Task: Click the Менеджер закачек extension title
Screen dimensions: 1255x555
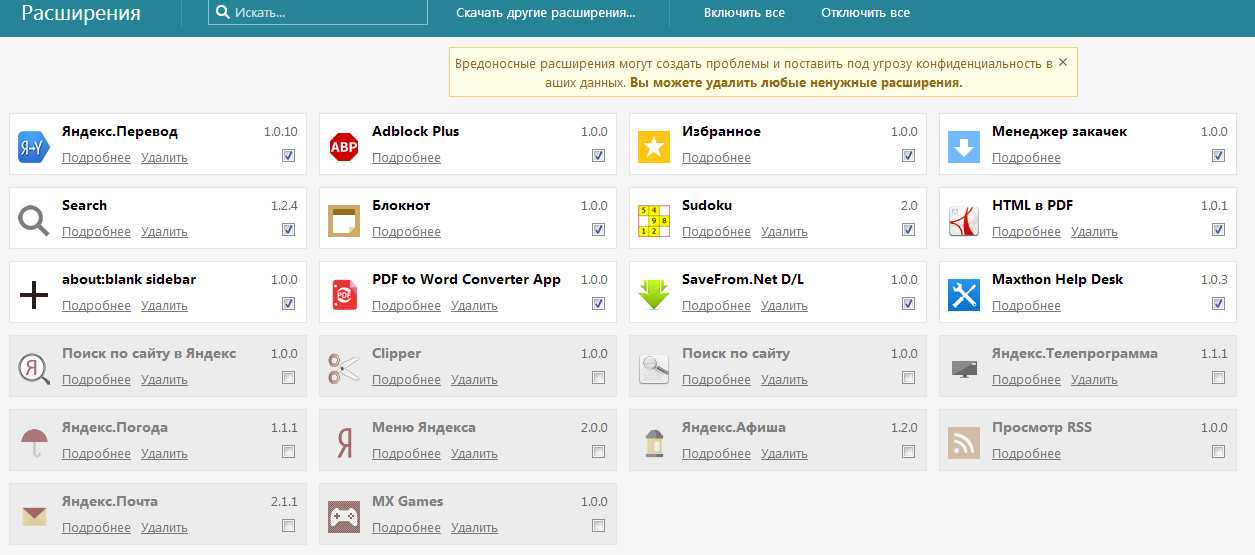Action: tap(1059, 132)
